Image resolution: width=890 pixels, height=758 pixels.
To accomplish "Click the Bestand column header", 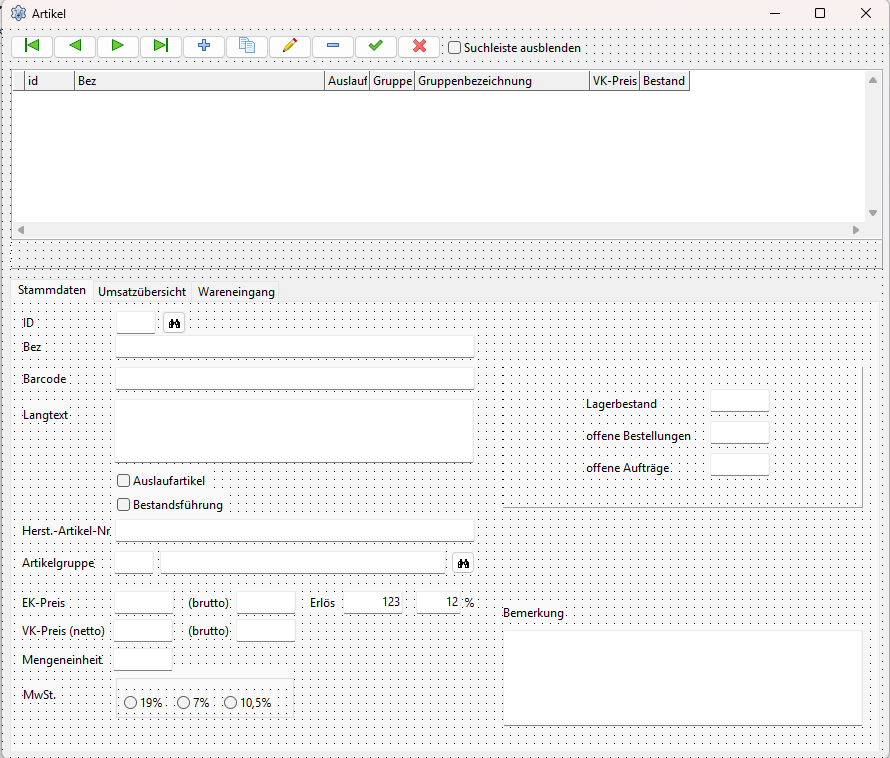I will pyautogui.click(x=664, y=81).
